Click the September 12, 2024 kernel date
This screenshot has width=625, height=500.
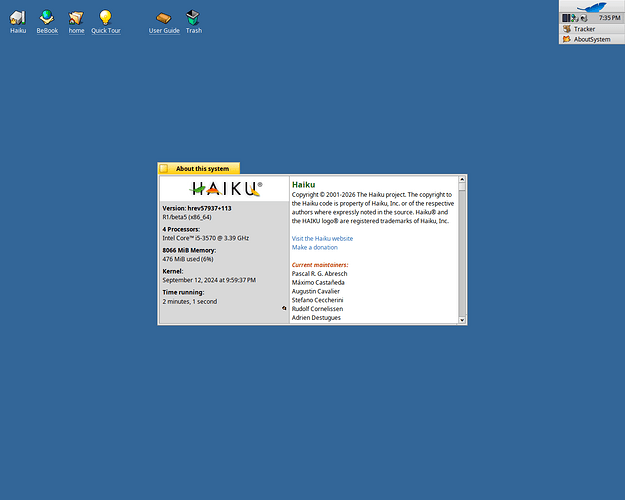209,280
